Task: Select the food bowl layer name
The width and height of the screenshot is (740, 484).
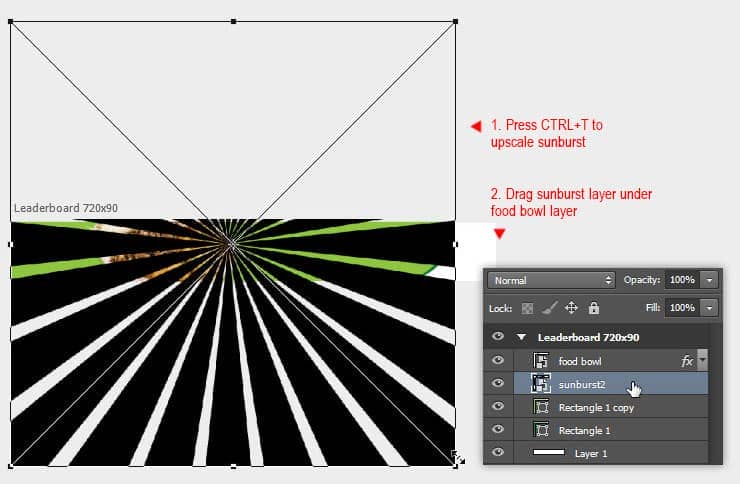Action: (580, 361)
